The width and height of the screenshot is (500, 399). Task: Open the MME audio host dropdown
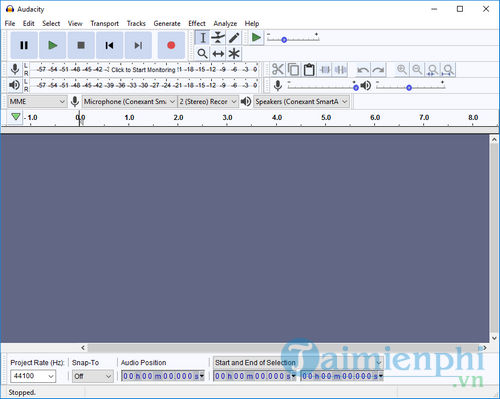[37, 101]
